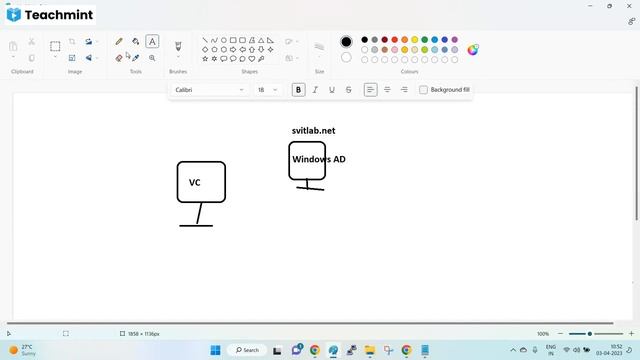Click the Size line thickness button
Viewport: 640px width, 360px height.
click(319, 47)
